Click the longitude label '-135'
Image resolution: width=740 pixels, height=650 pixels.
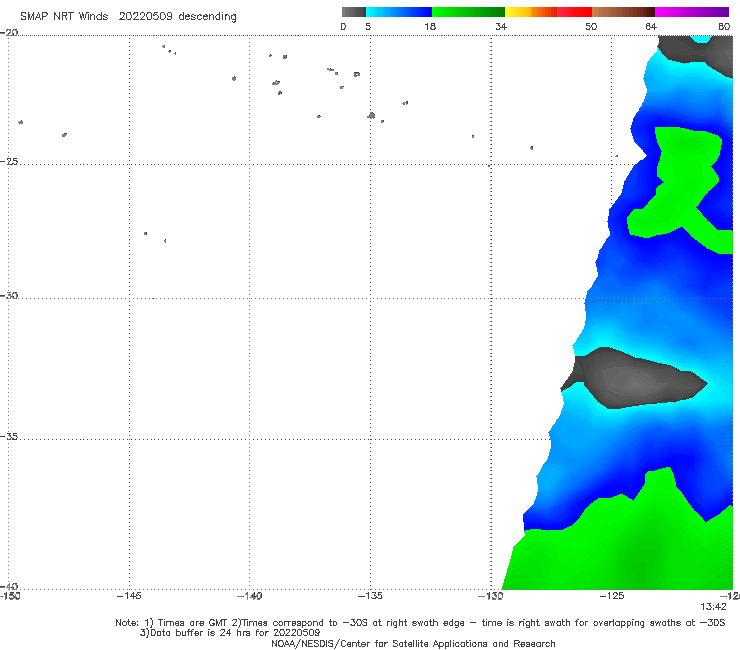point(370,596)
